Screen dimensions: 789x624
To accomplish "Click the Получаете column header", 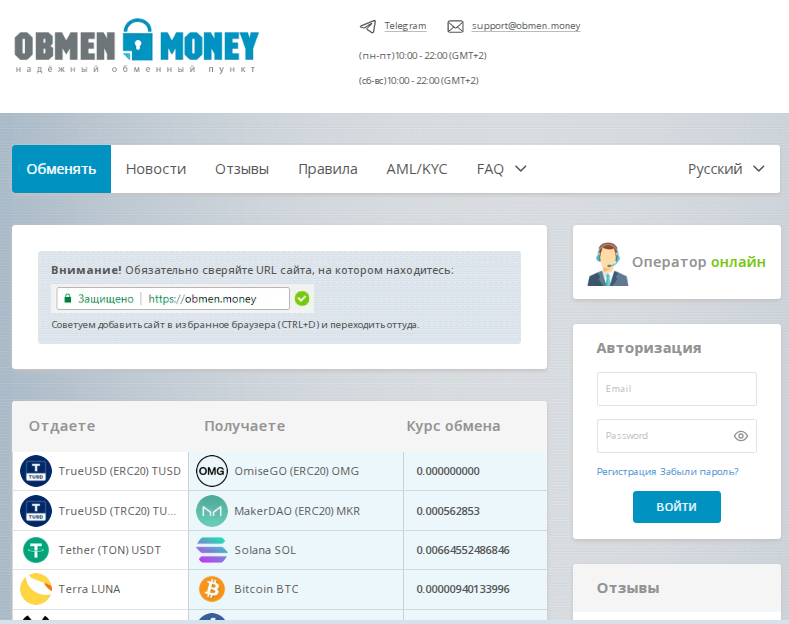I will [245, 426].
